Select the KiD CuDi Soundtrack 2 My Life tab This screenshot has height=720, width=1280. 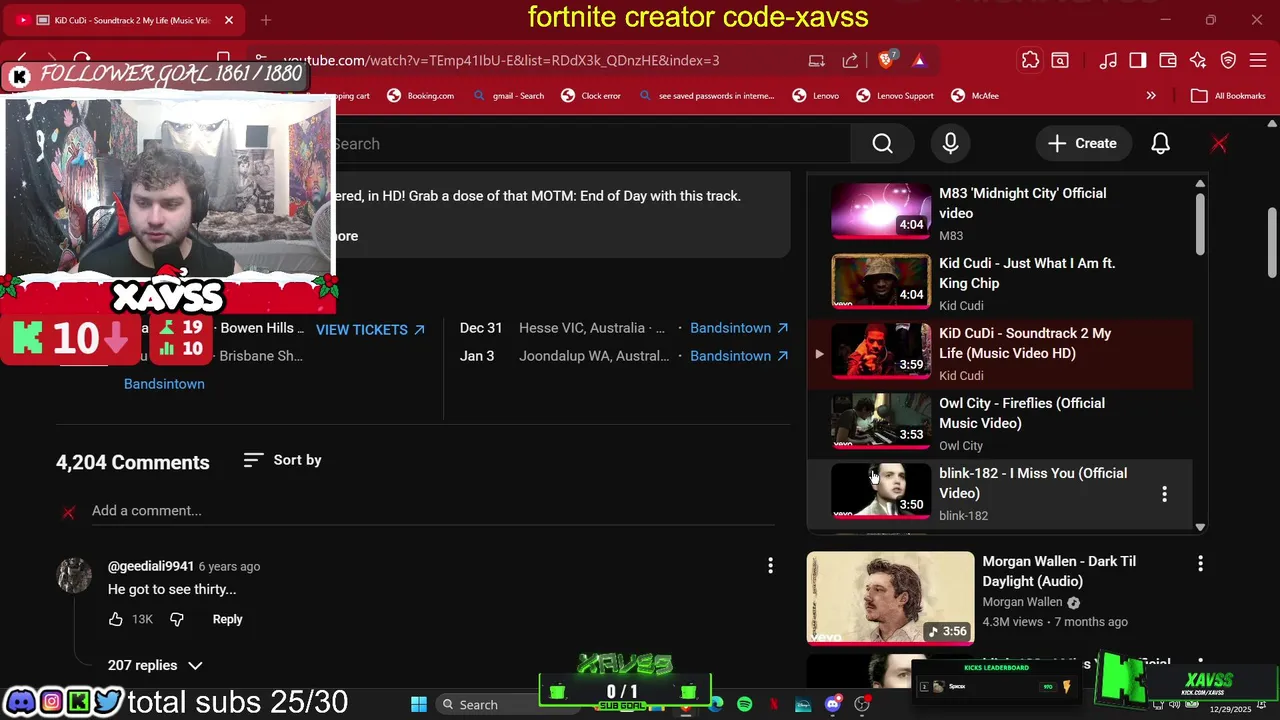124,20
